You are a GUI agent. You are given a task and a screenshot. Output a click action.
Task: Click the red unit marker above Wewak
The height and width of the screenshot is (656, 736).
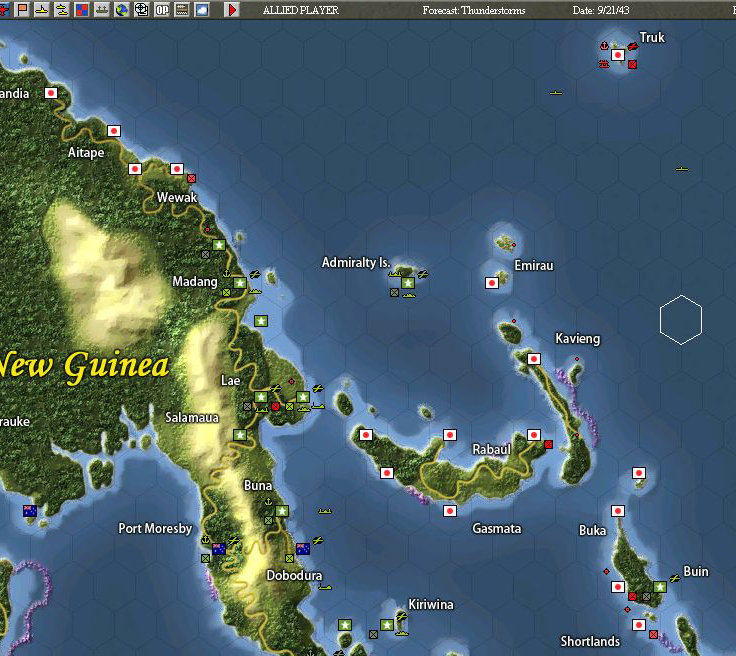(x=191, y=178)
